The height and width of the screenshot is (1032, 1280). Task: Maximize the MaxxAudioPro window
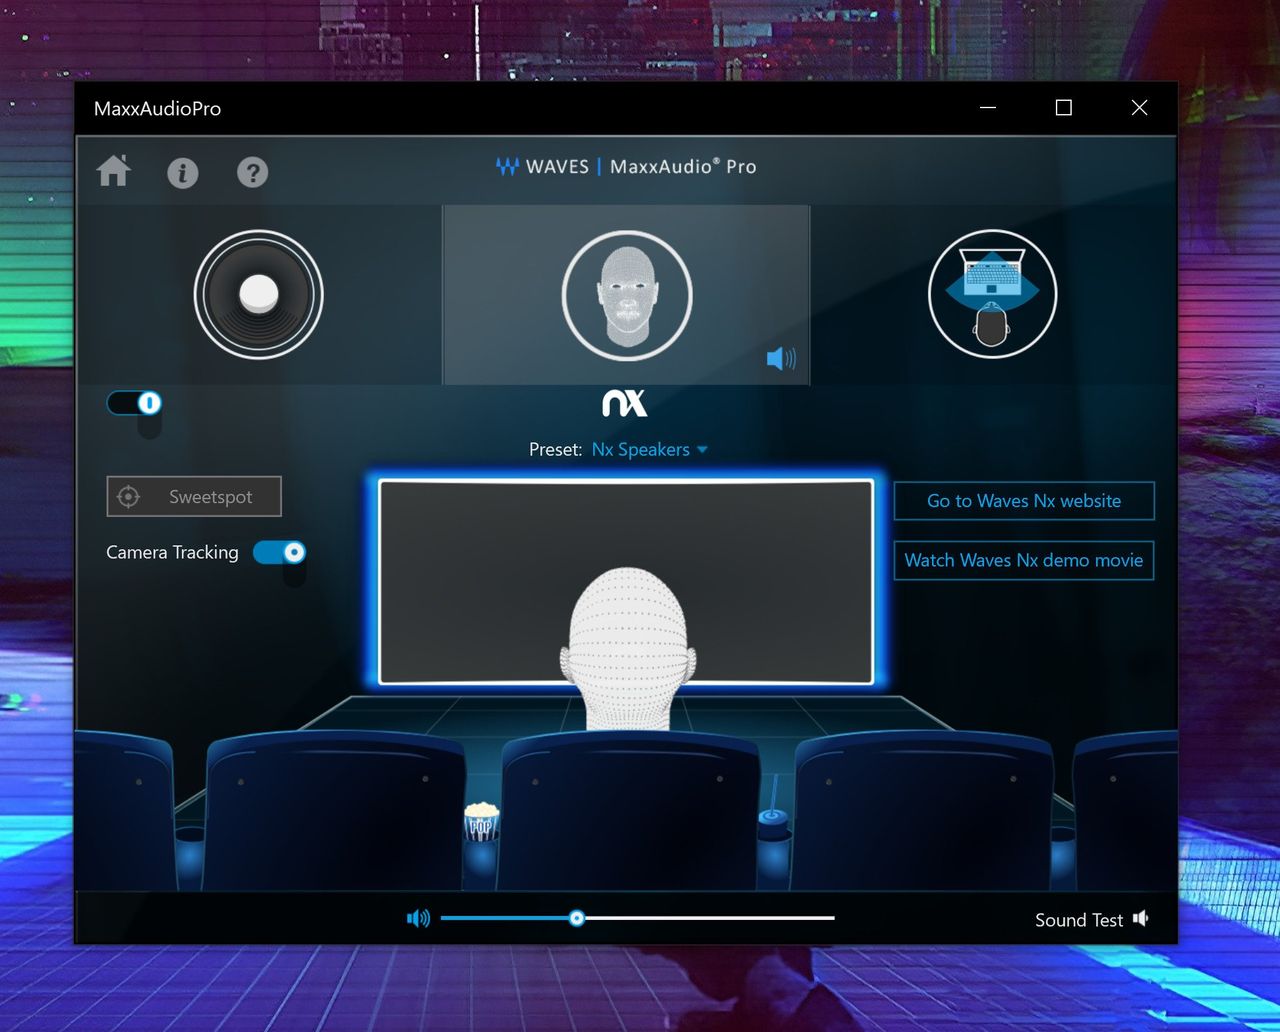coord(1064,108)
